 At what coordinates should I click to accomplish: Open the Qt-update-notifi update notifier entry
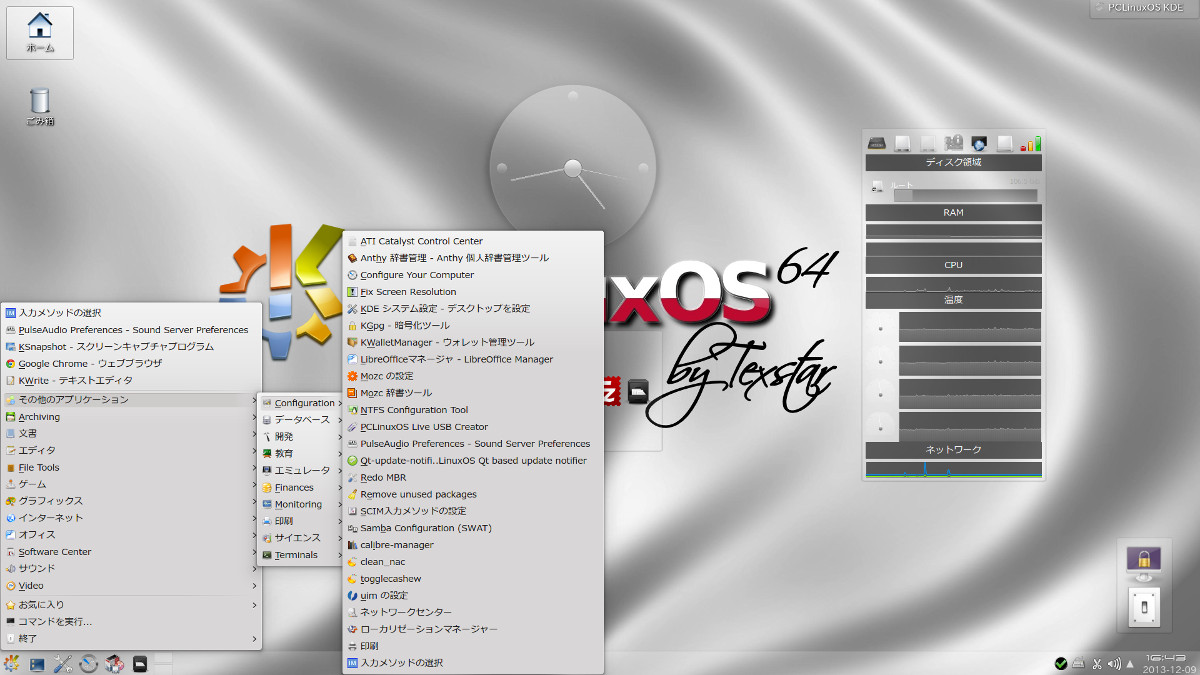pyautogui.click(x=473, y=461)
